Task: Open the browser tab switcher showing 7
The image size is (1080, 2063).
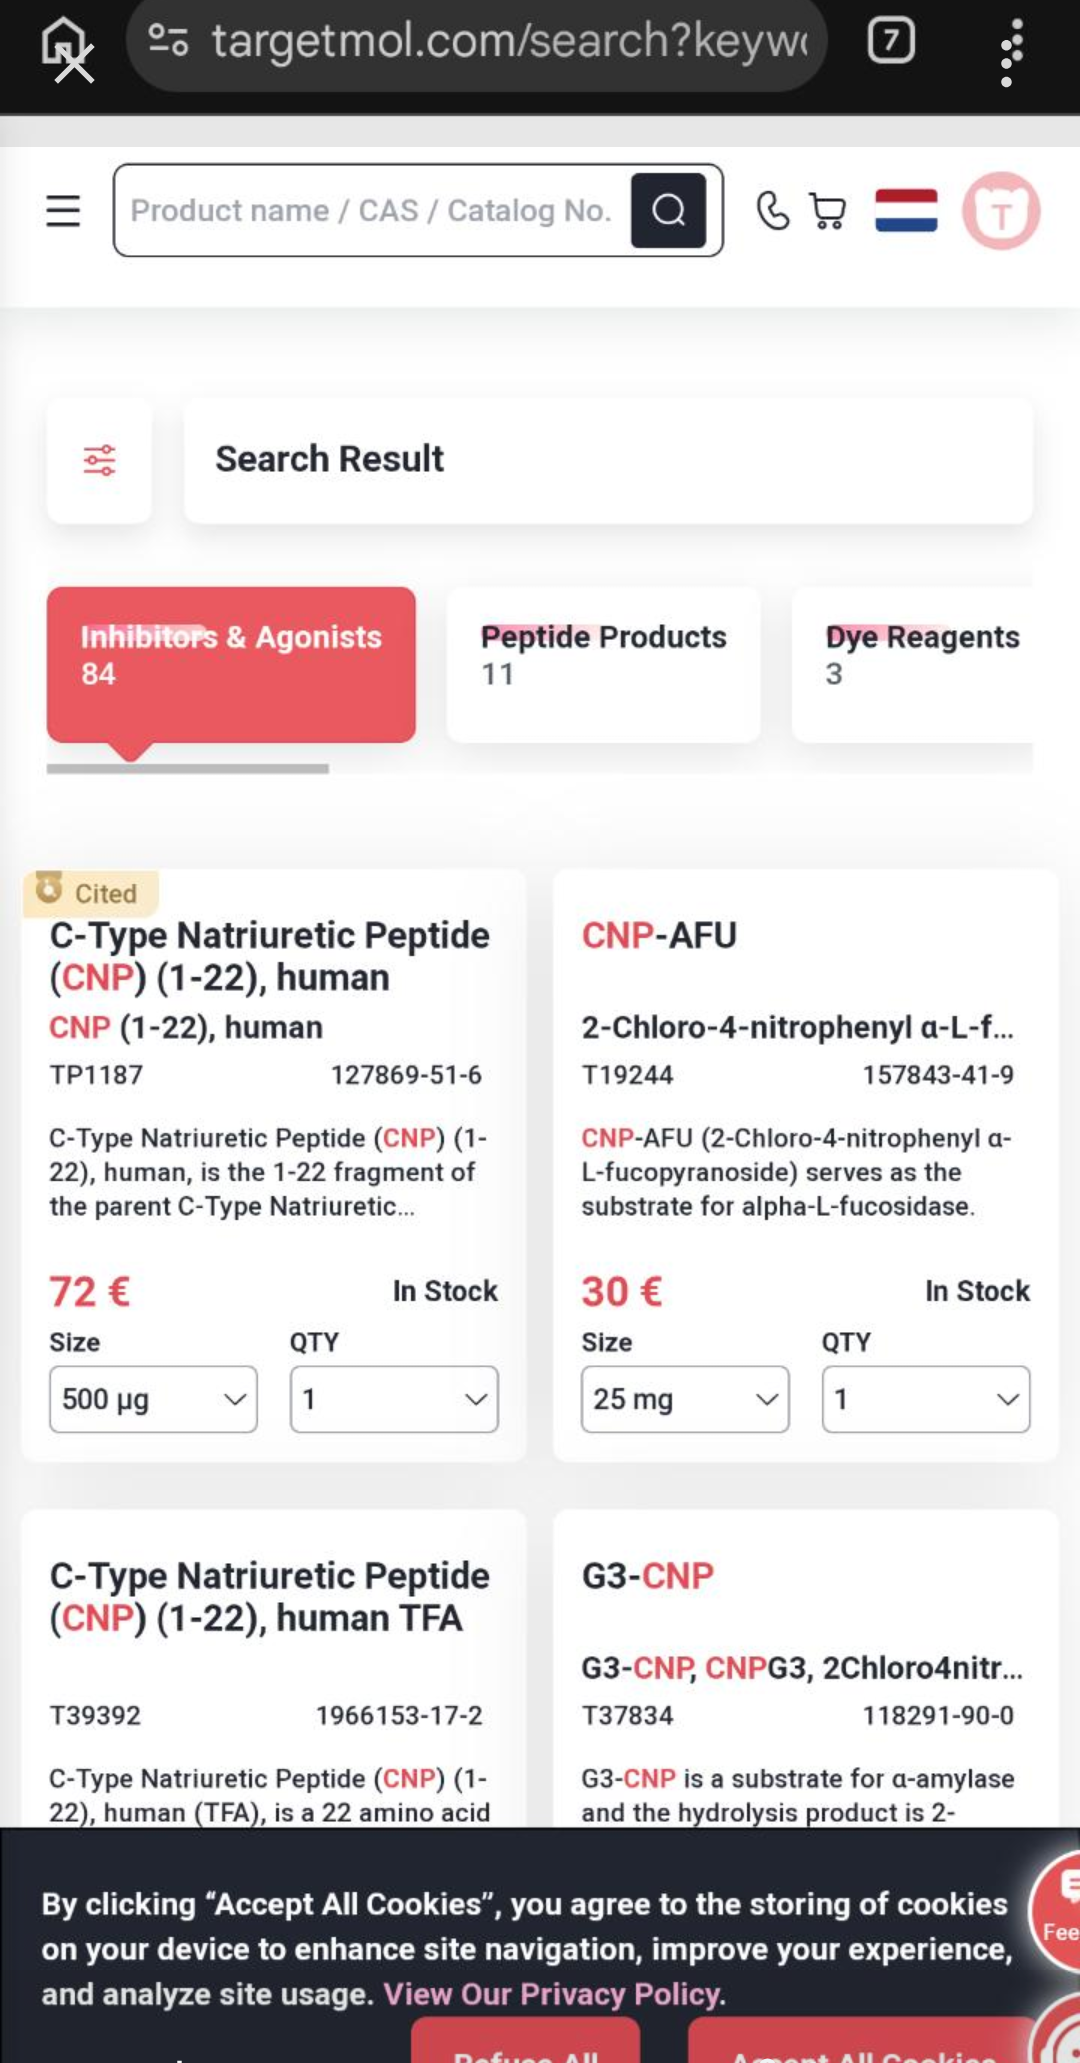Action: [x=890, y=41]
